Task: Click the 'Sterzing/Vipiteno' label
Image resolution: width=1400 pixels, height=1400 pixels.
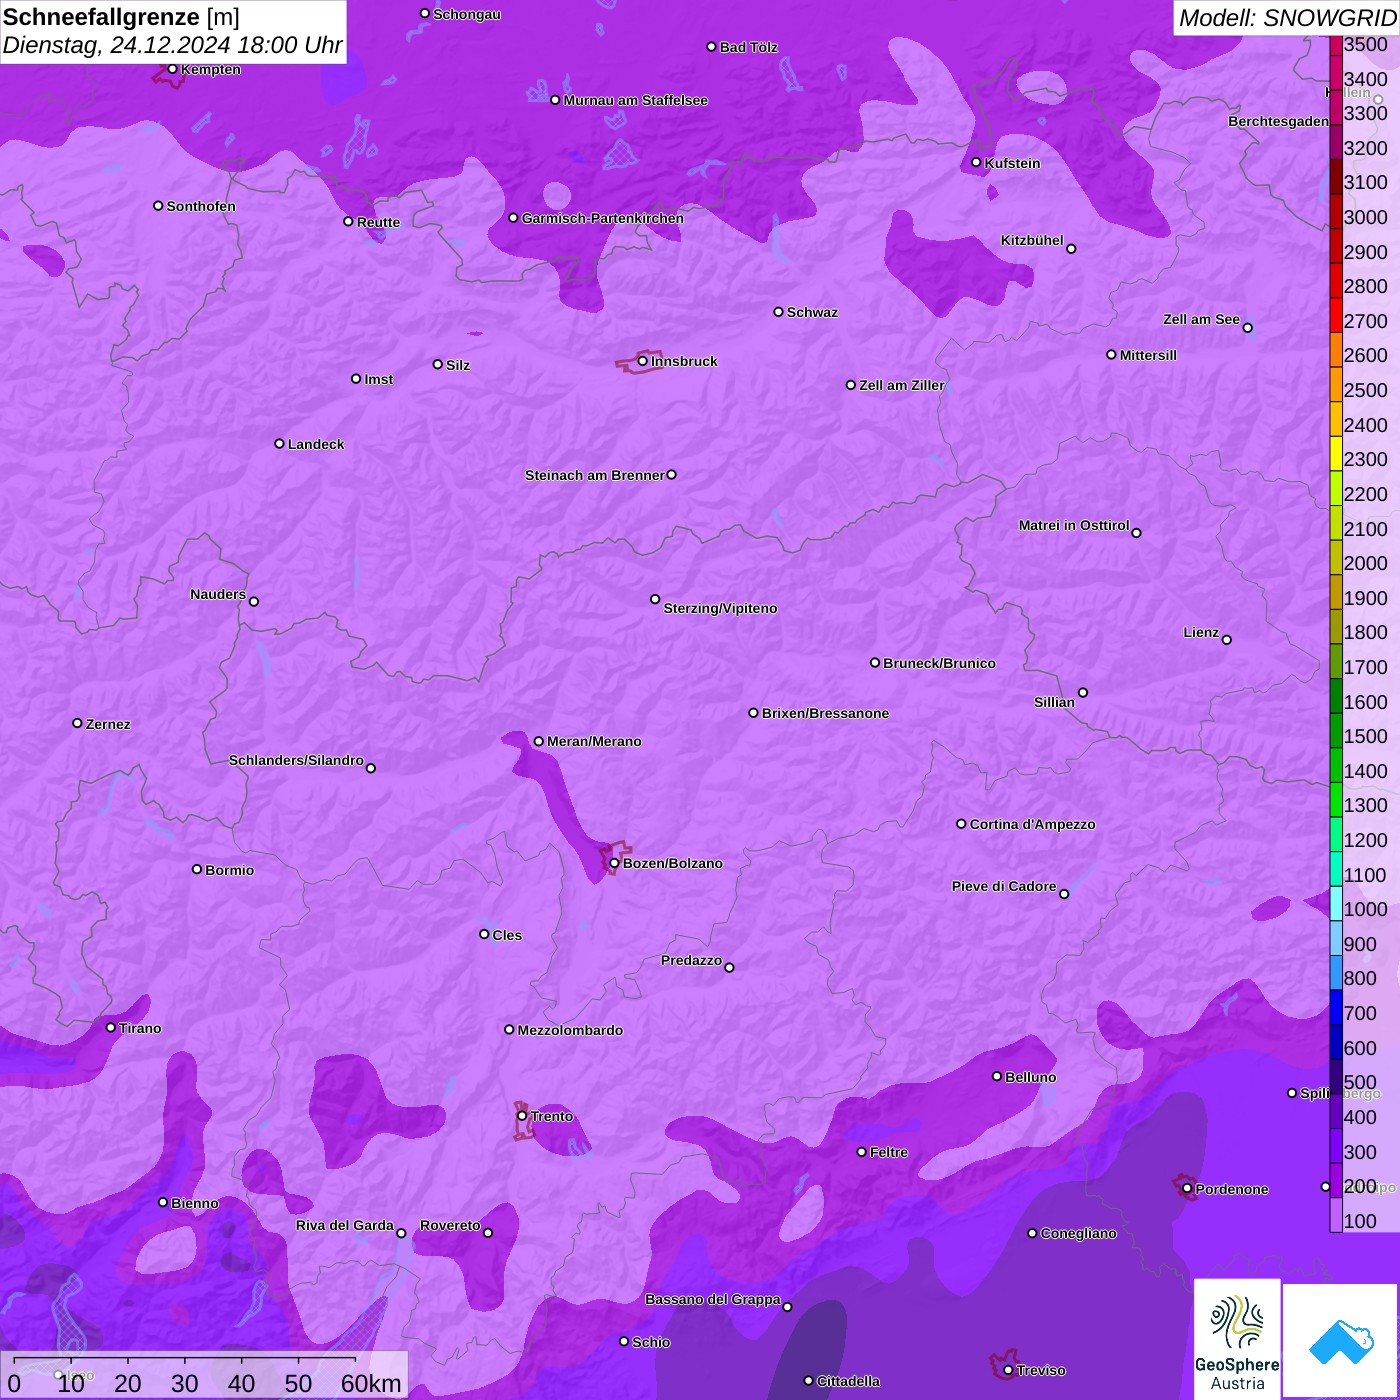Action: [720, 608]
